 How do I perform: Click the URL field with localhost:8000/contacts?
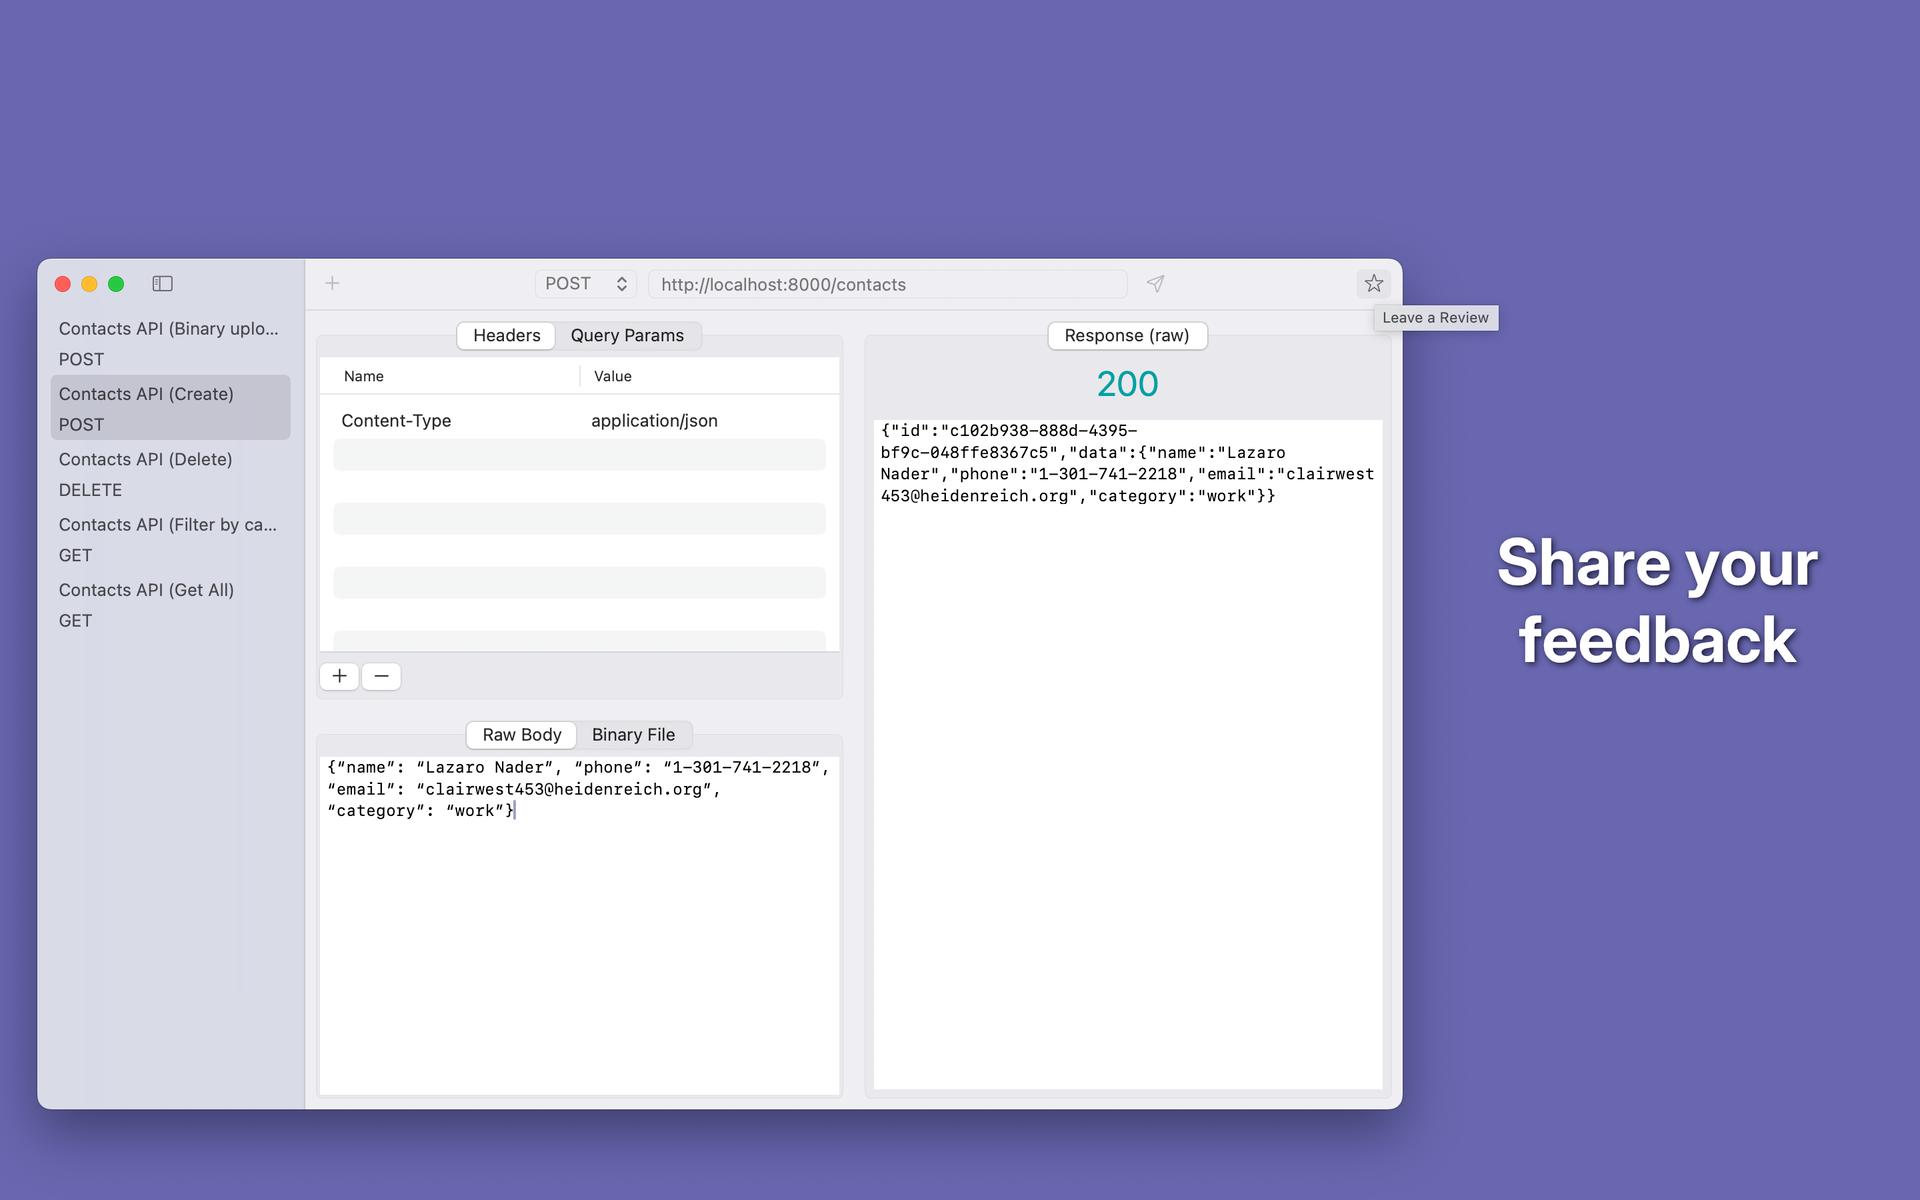pos(886,285)
